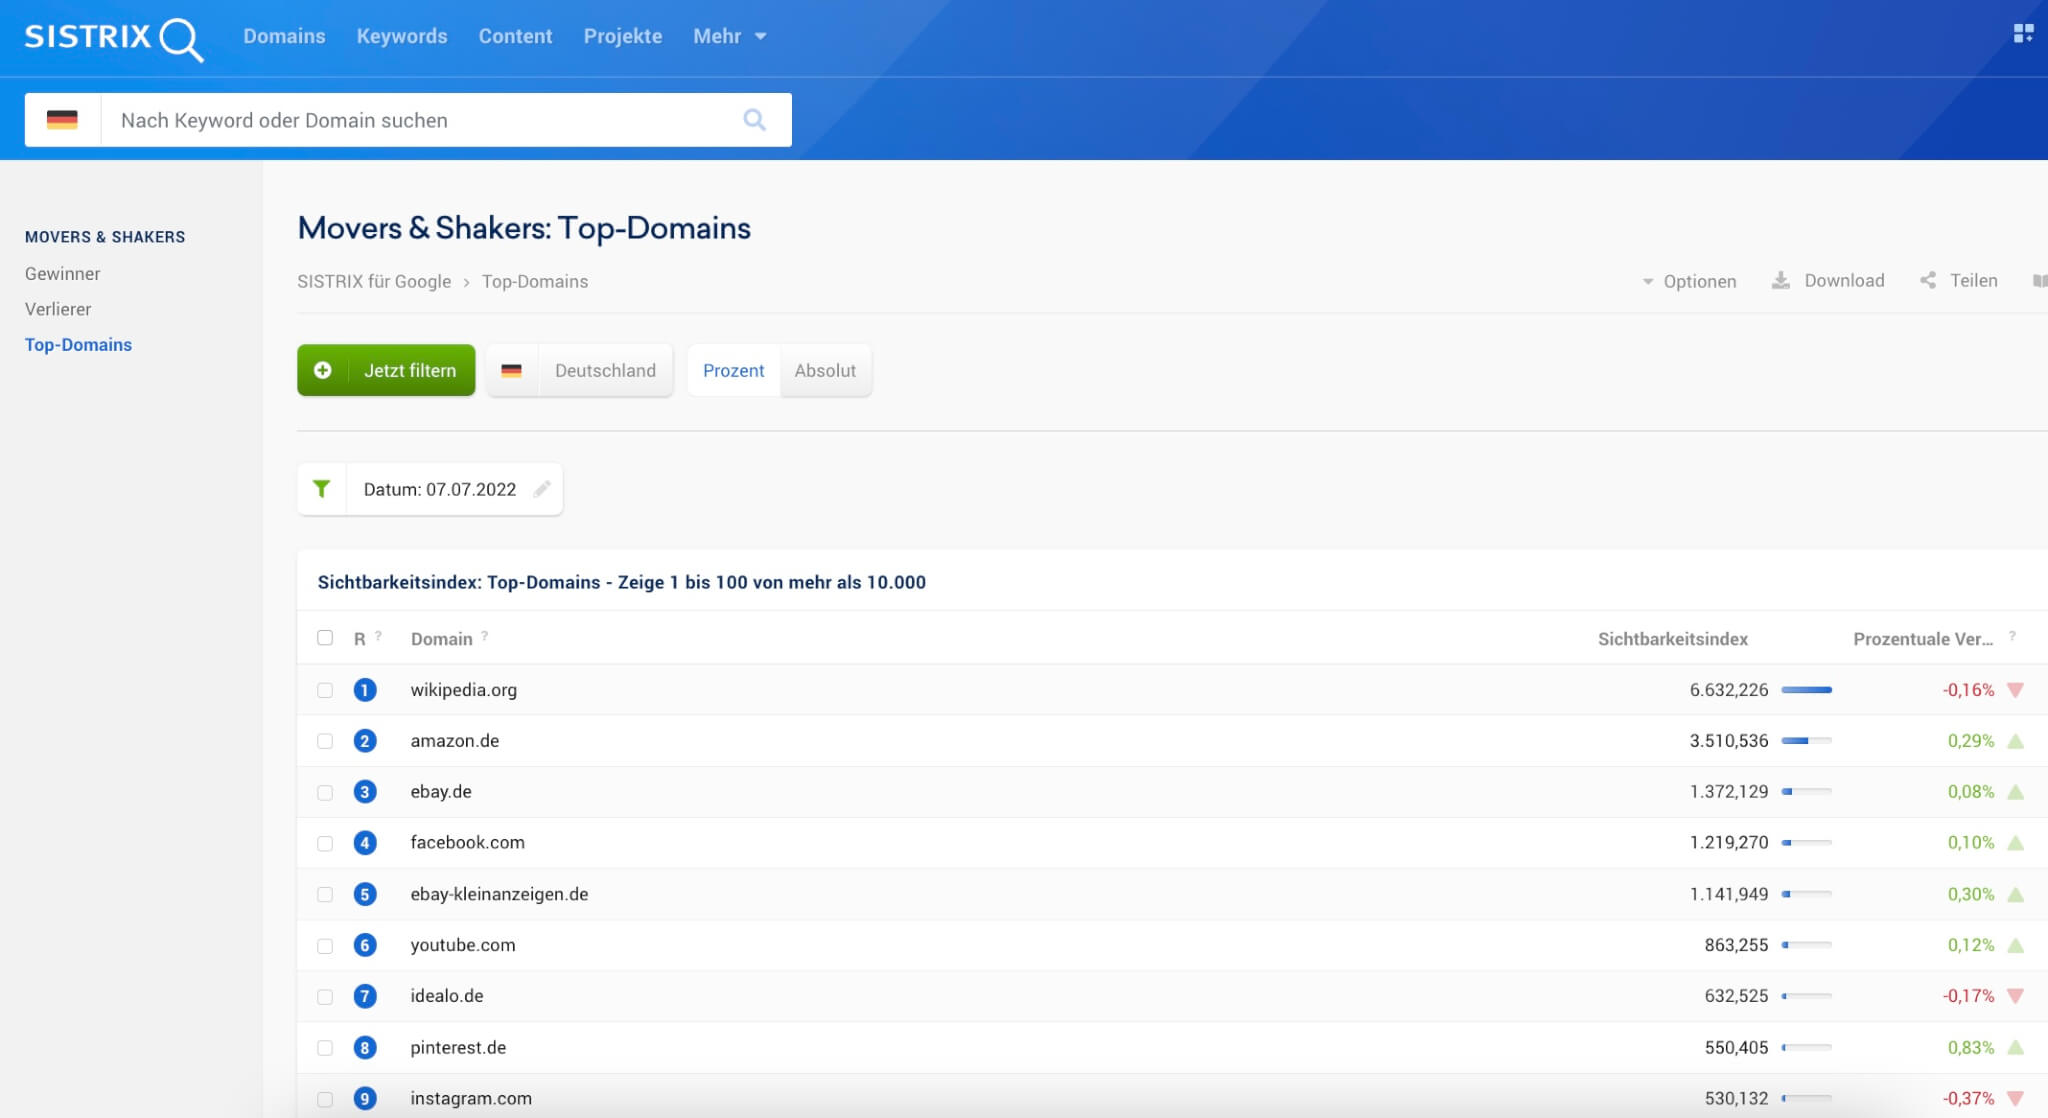
Task: Click the red down arrow for wikipedia.org
Action: 2015,690
